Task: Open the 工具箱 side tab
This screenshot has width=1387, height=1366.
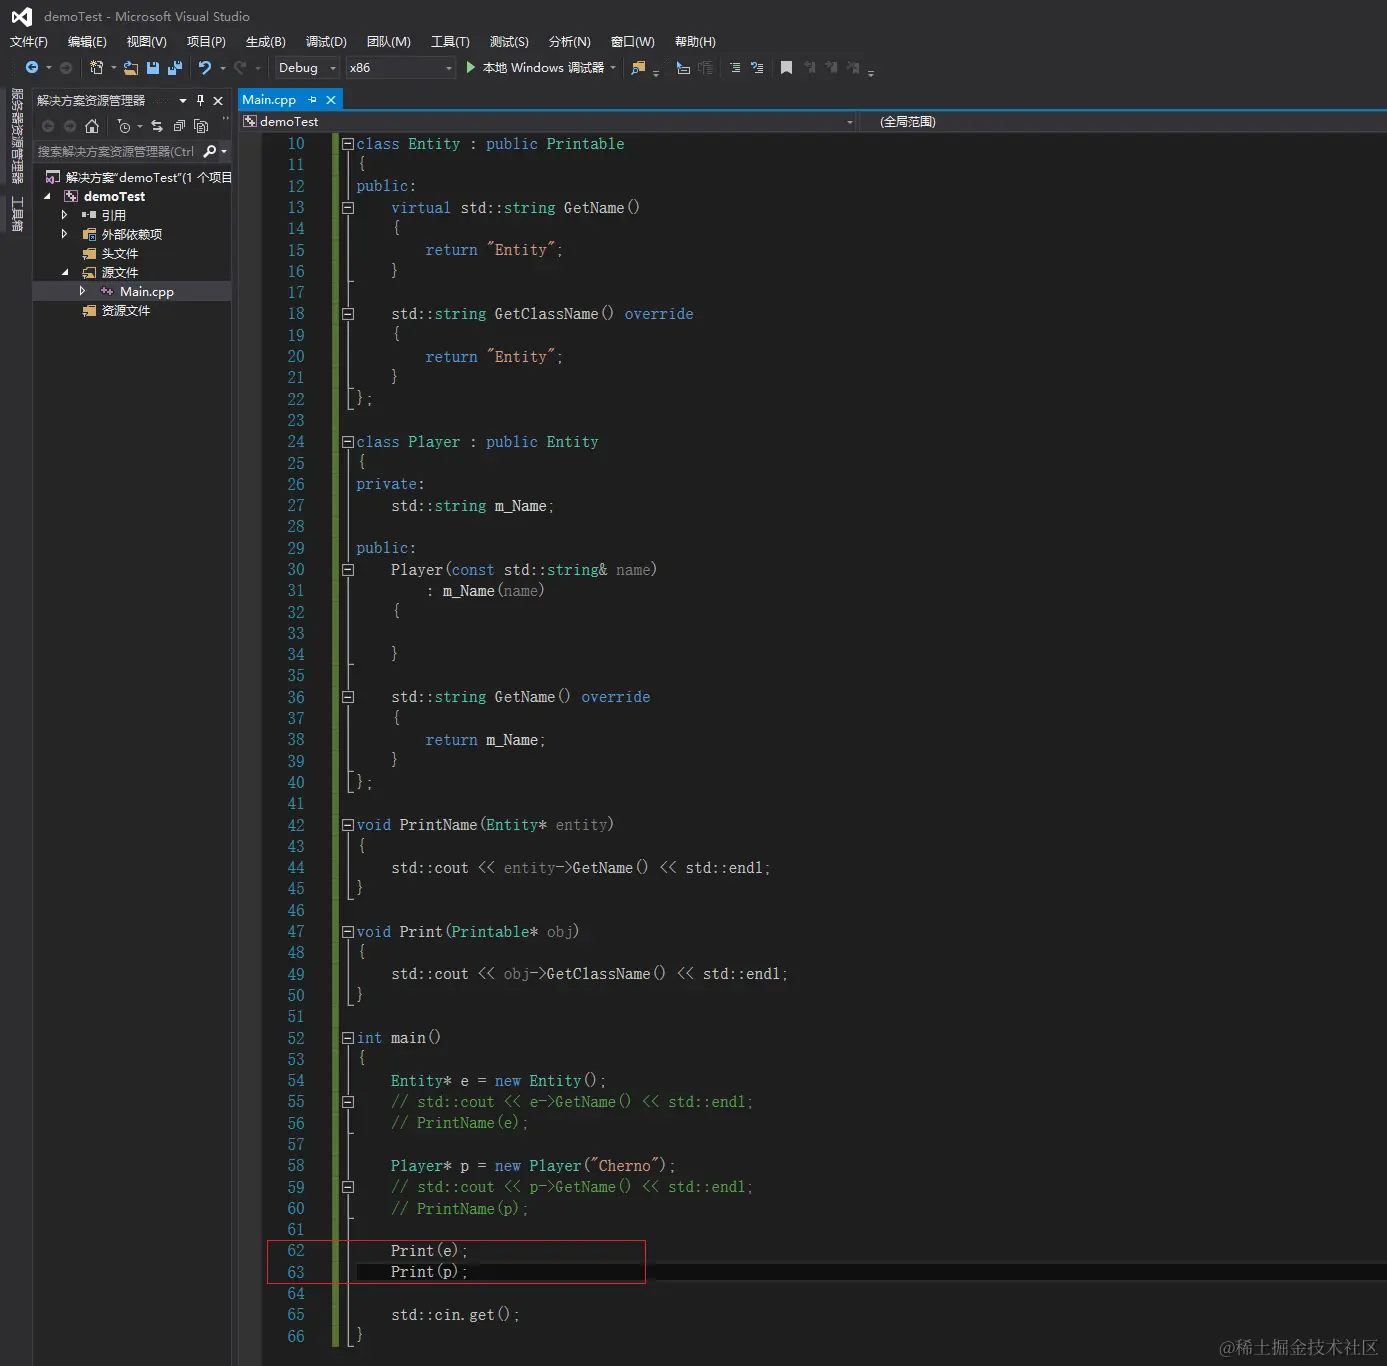Action: 17,214
